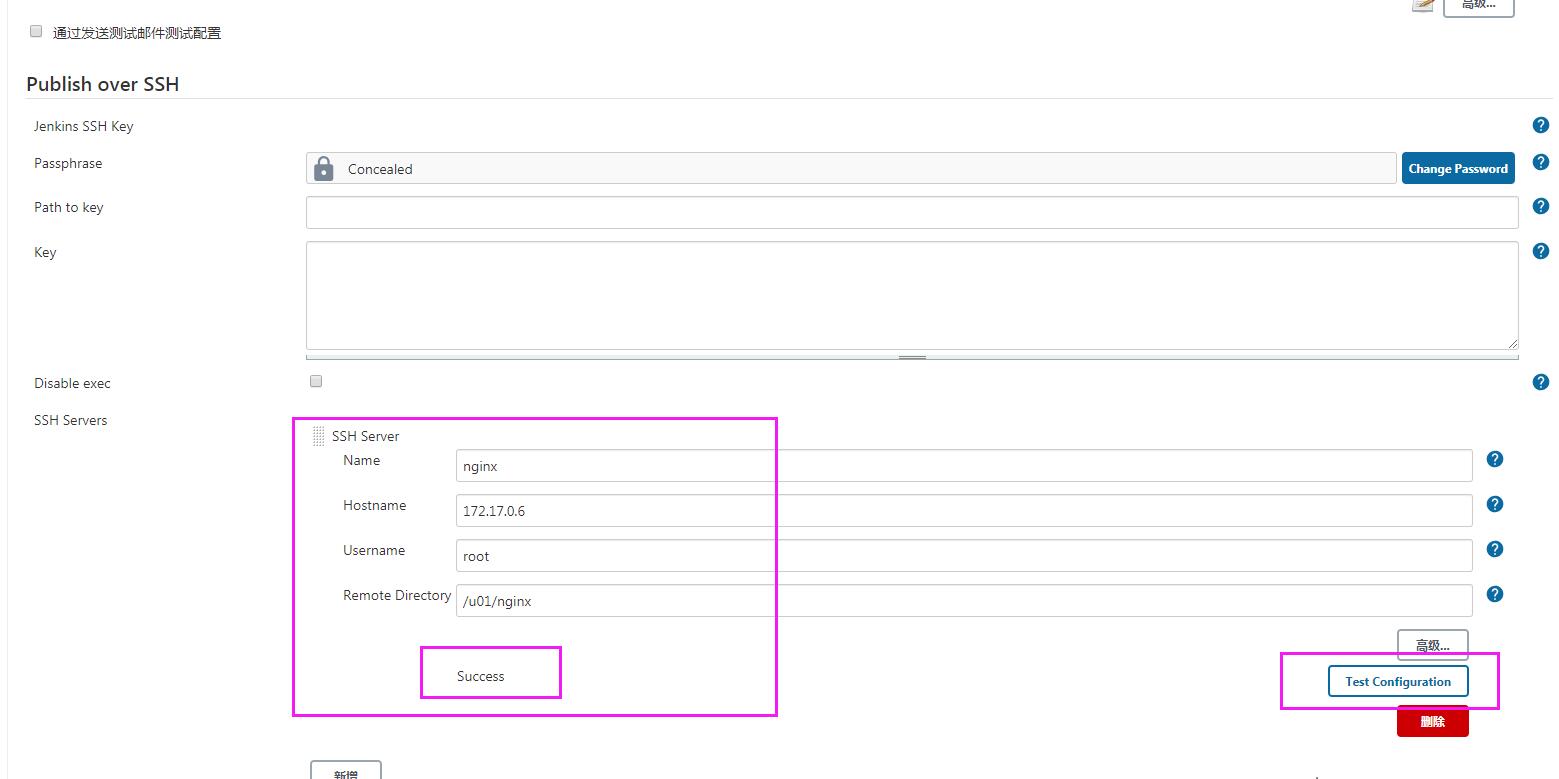
Task: Open help icon for Hostname field
Action: click(1495, 504)
